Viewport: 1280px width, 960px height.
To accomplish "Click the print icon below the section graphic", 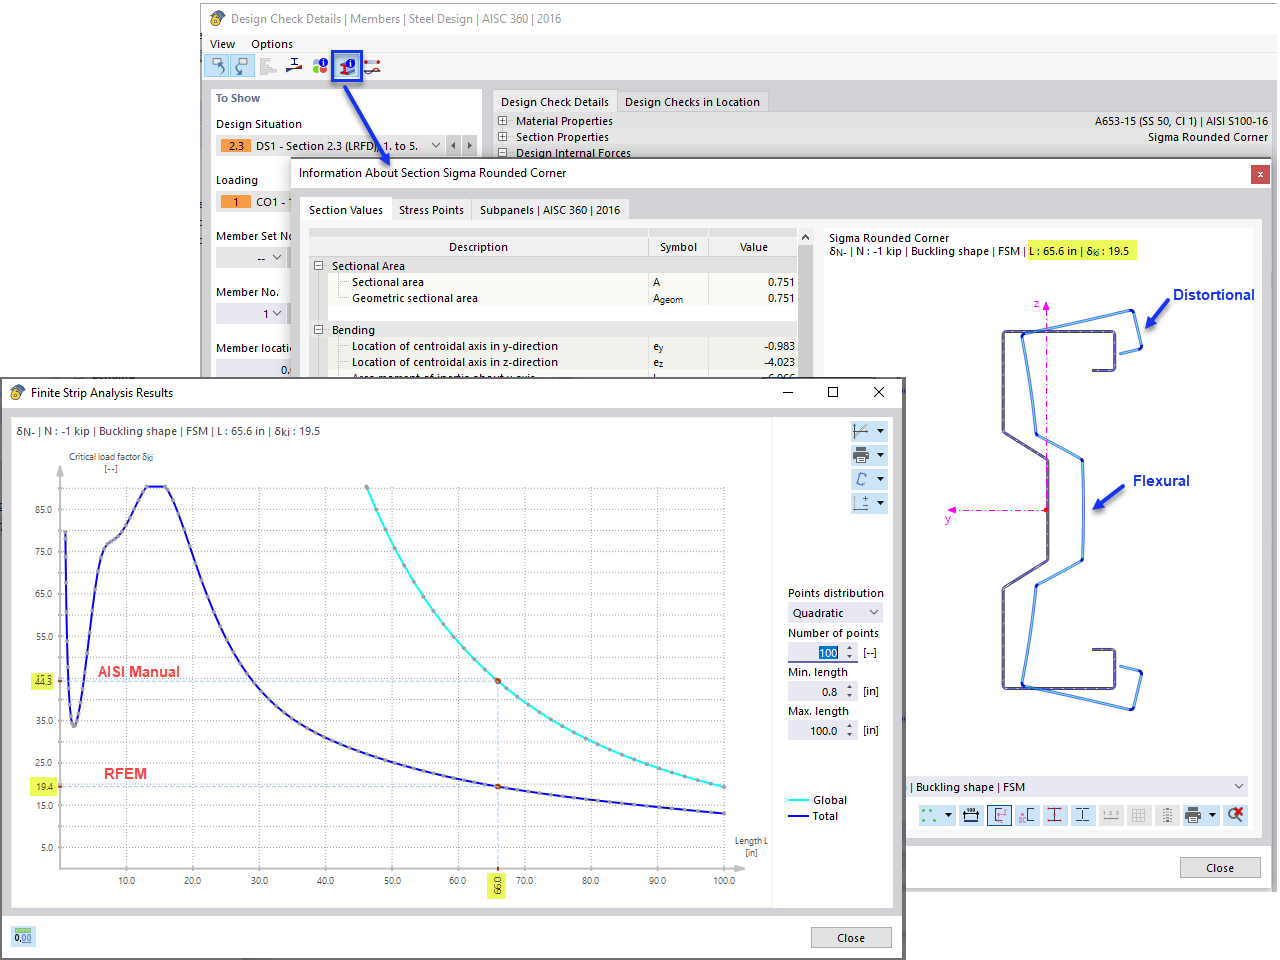I will 1193,815.
